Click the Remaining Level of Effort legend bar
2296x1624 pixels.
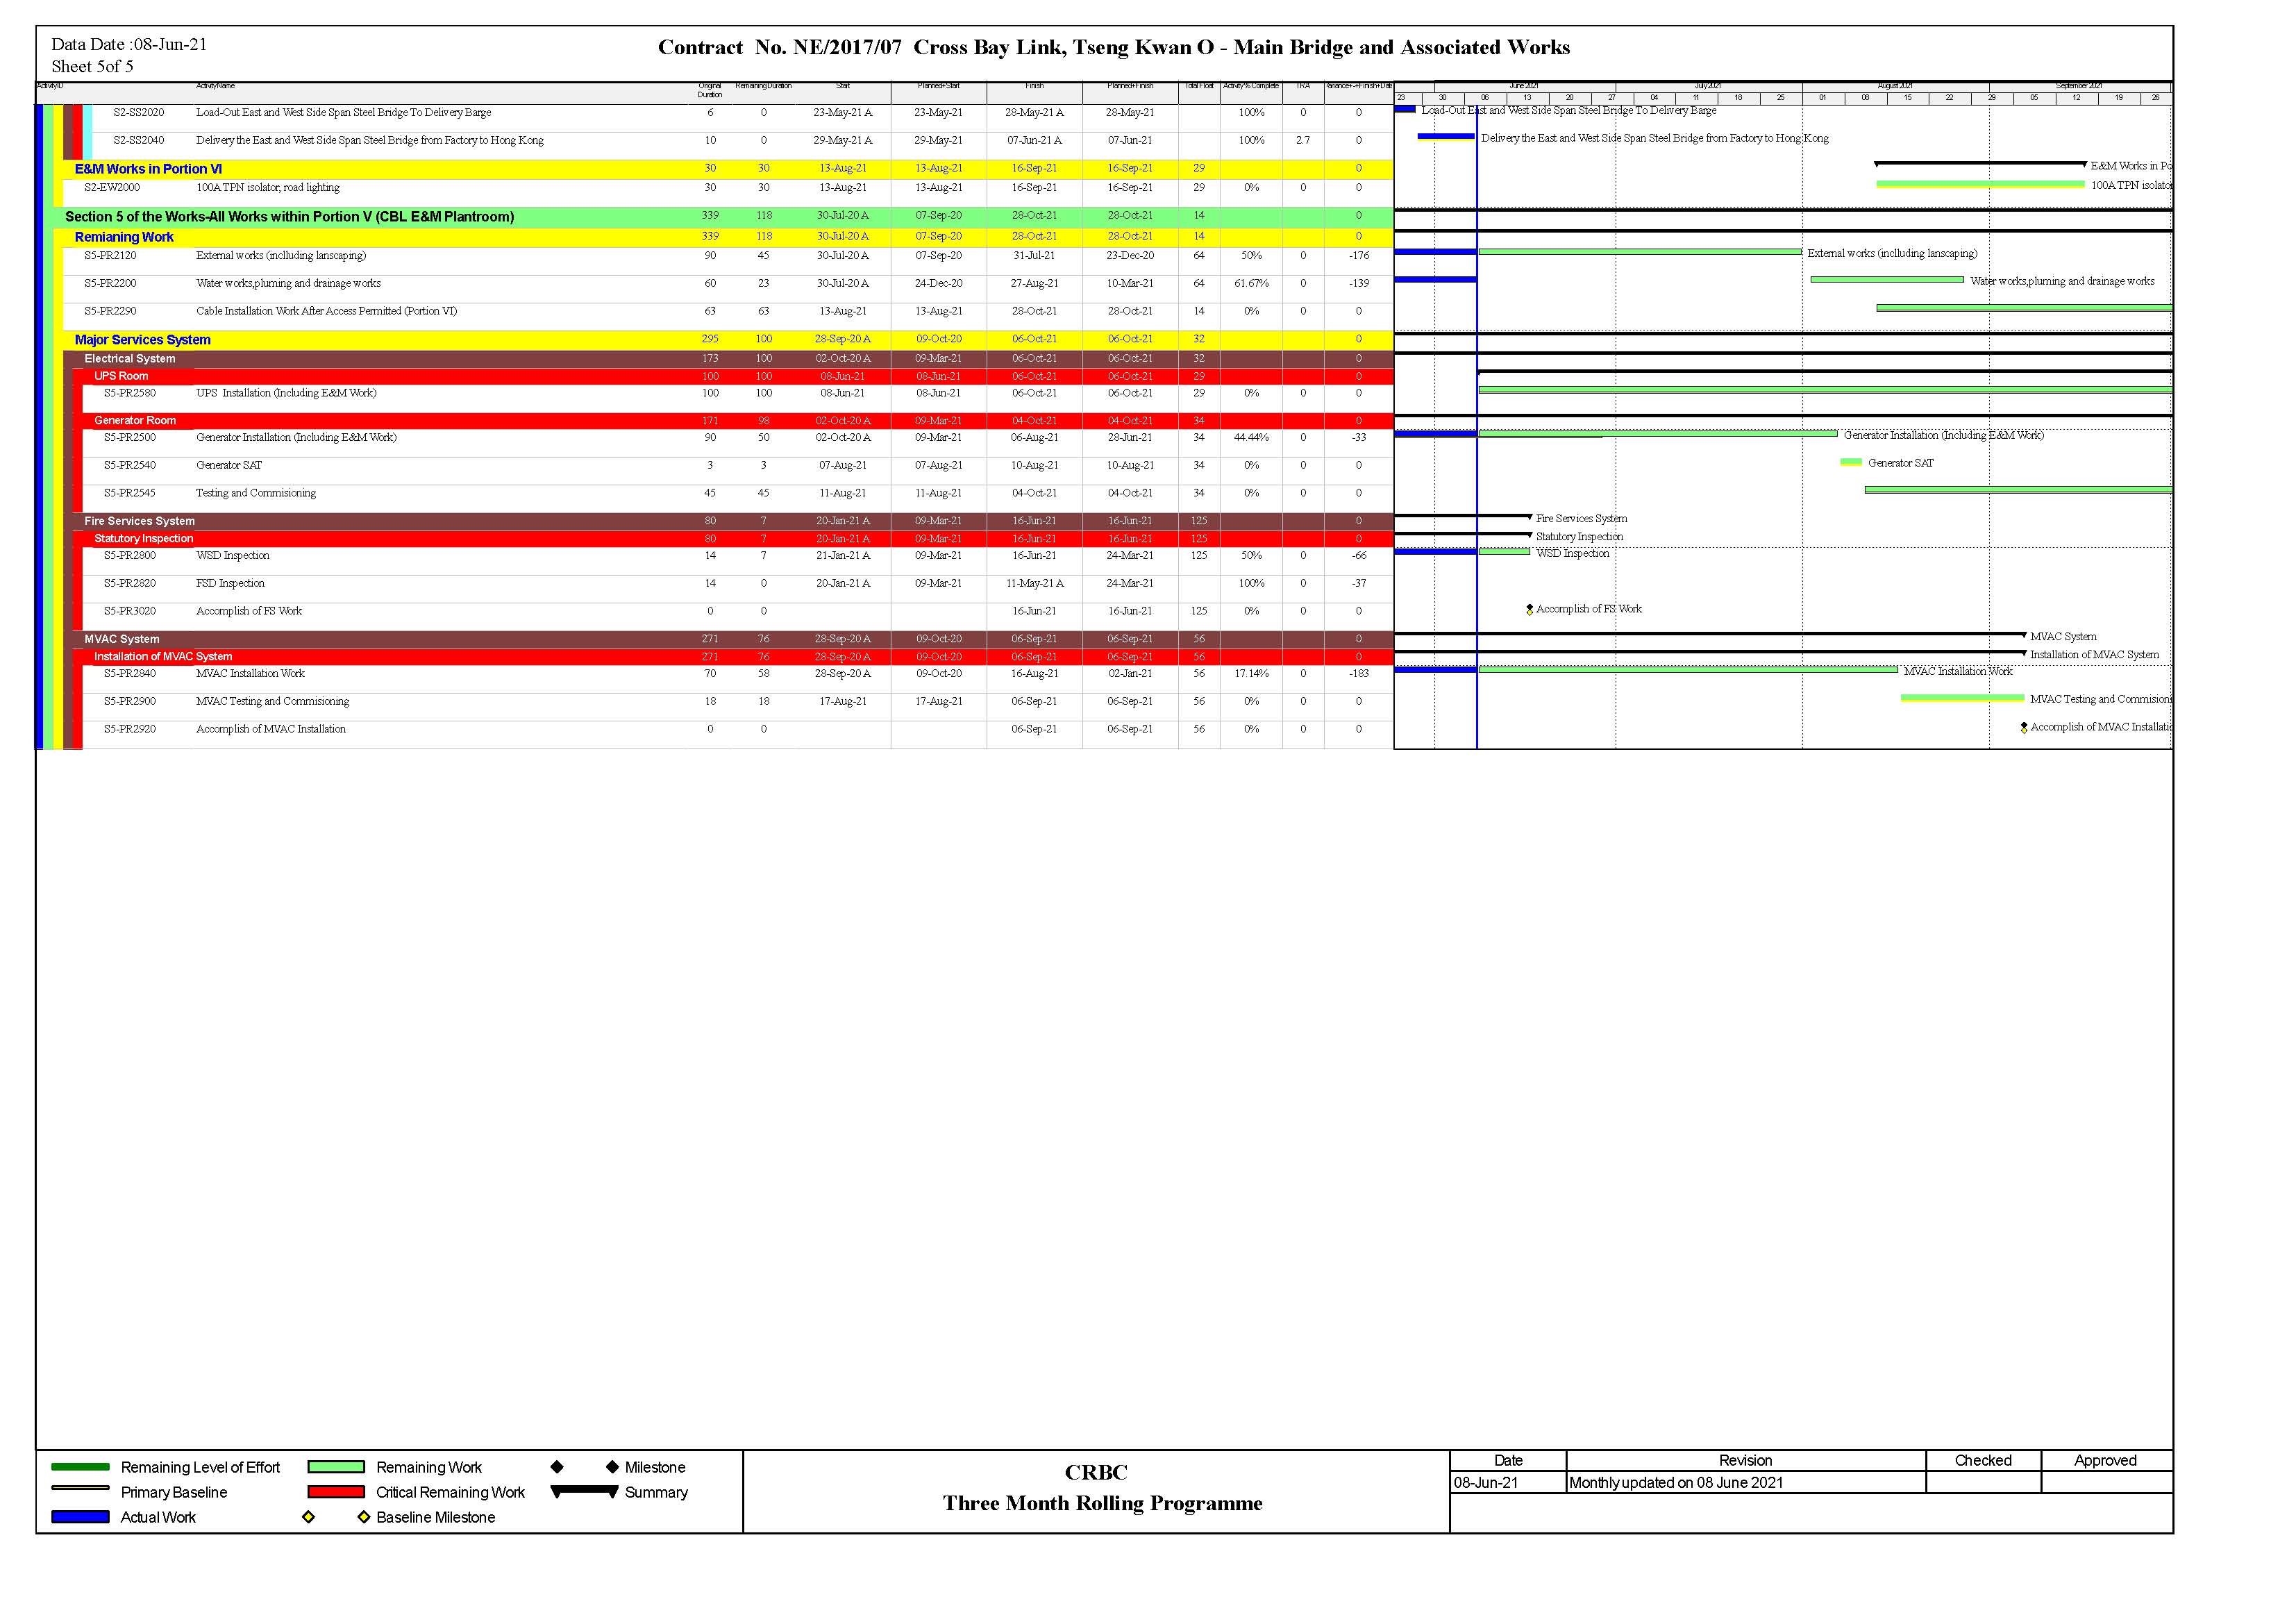80,1467
